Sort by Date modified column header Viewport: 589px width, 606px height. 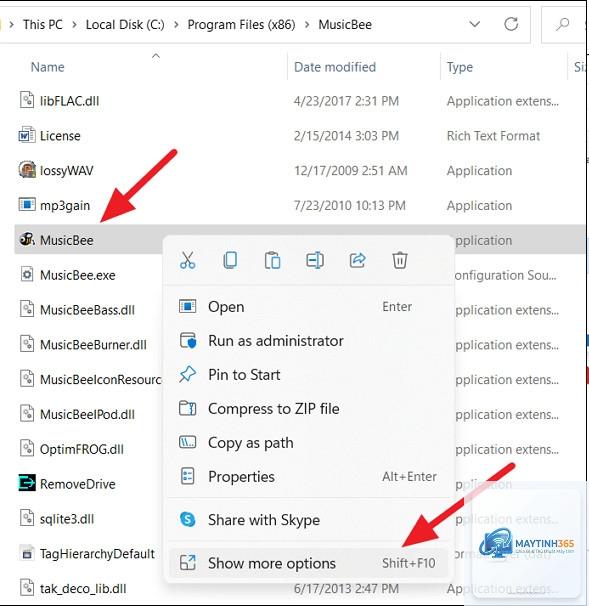point(335,67)
